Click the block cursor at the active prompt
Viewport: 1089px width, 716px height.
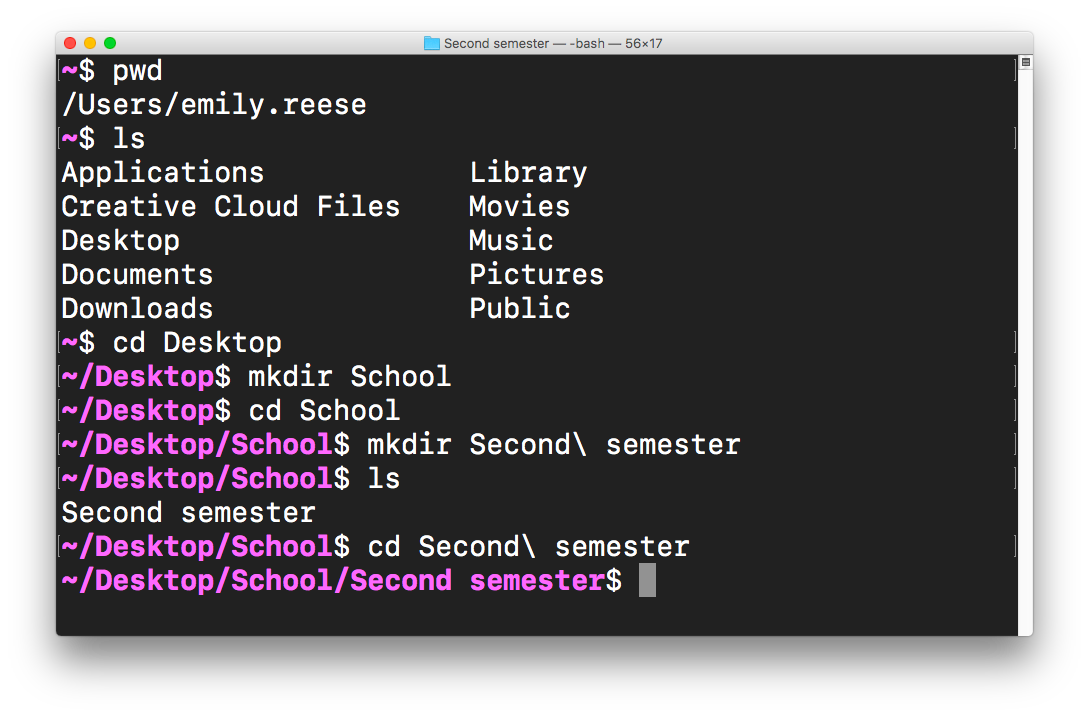(x=645, y=580)
